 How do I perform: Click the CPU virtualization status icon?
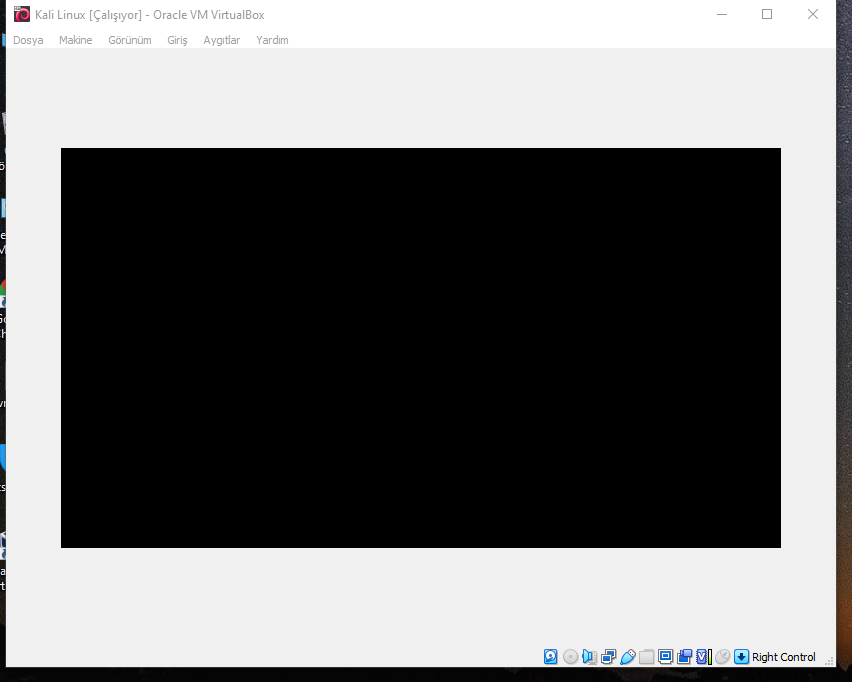(704, 656)
